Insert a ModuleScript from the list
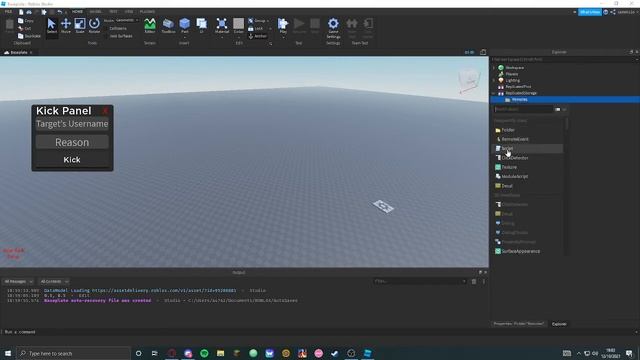 coord(528,176)
